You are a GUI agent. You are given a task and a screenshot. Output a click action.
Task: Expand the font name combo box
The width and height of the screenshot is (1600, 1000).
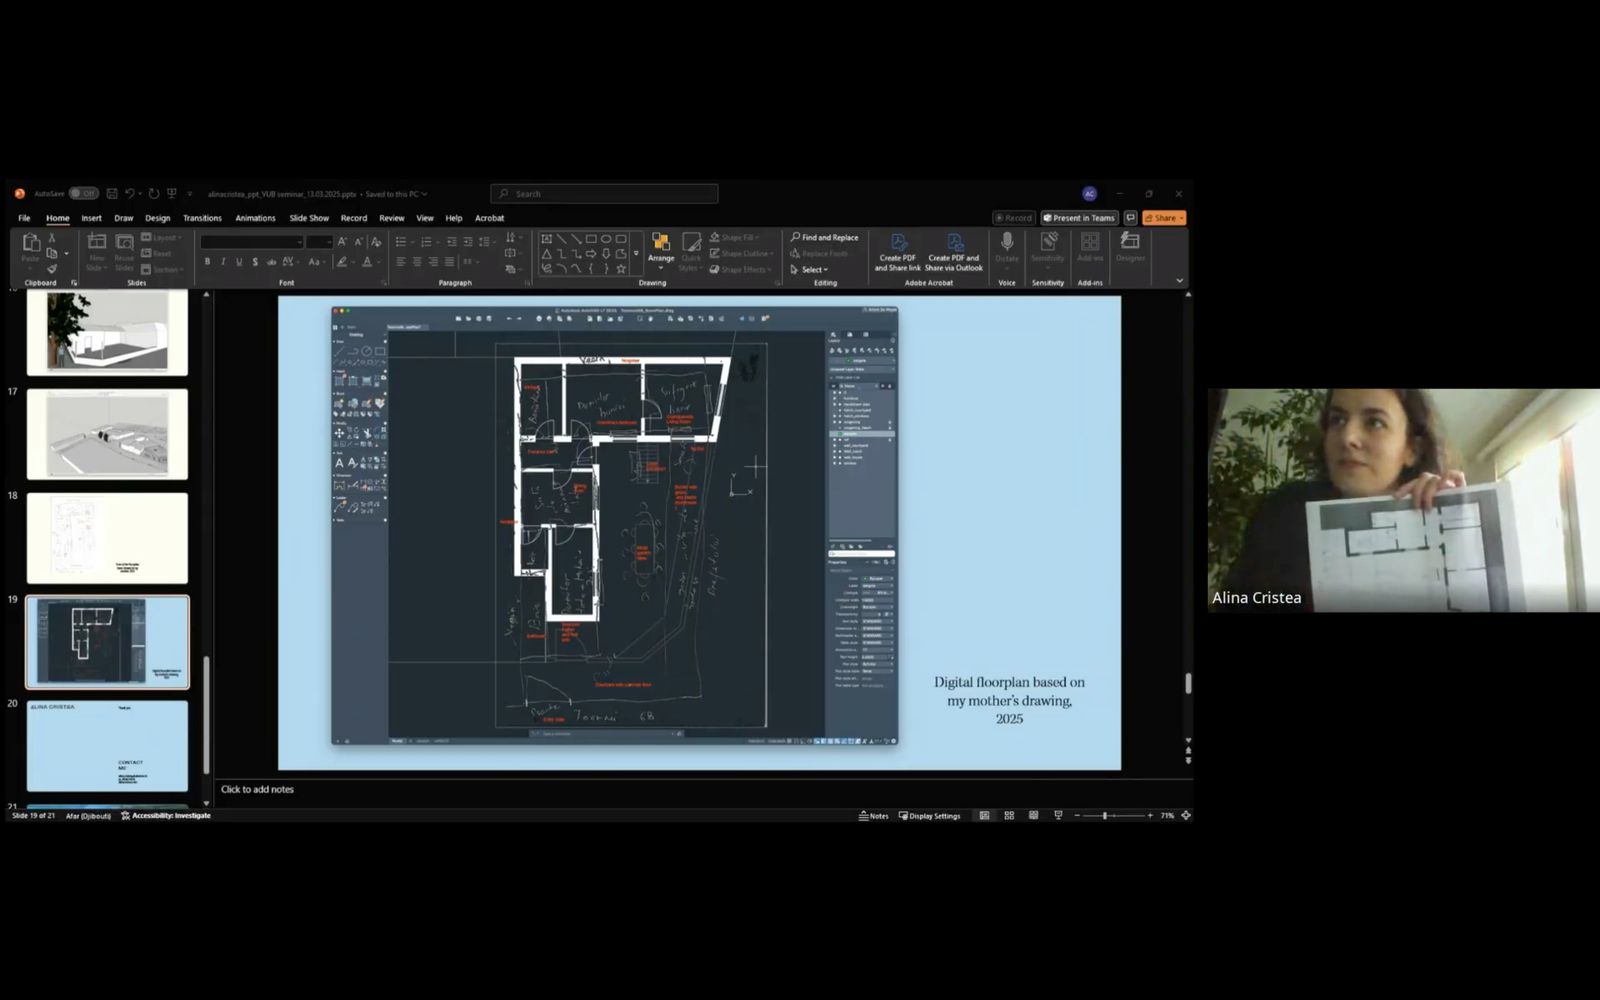299,242
